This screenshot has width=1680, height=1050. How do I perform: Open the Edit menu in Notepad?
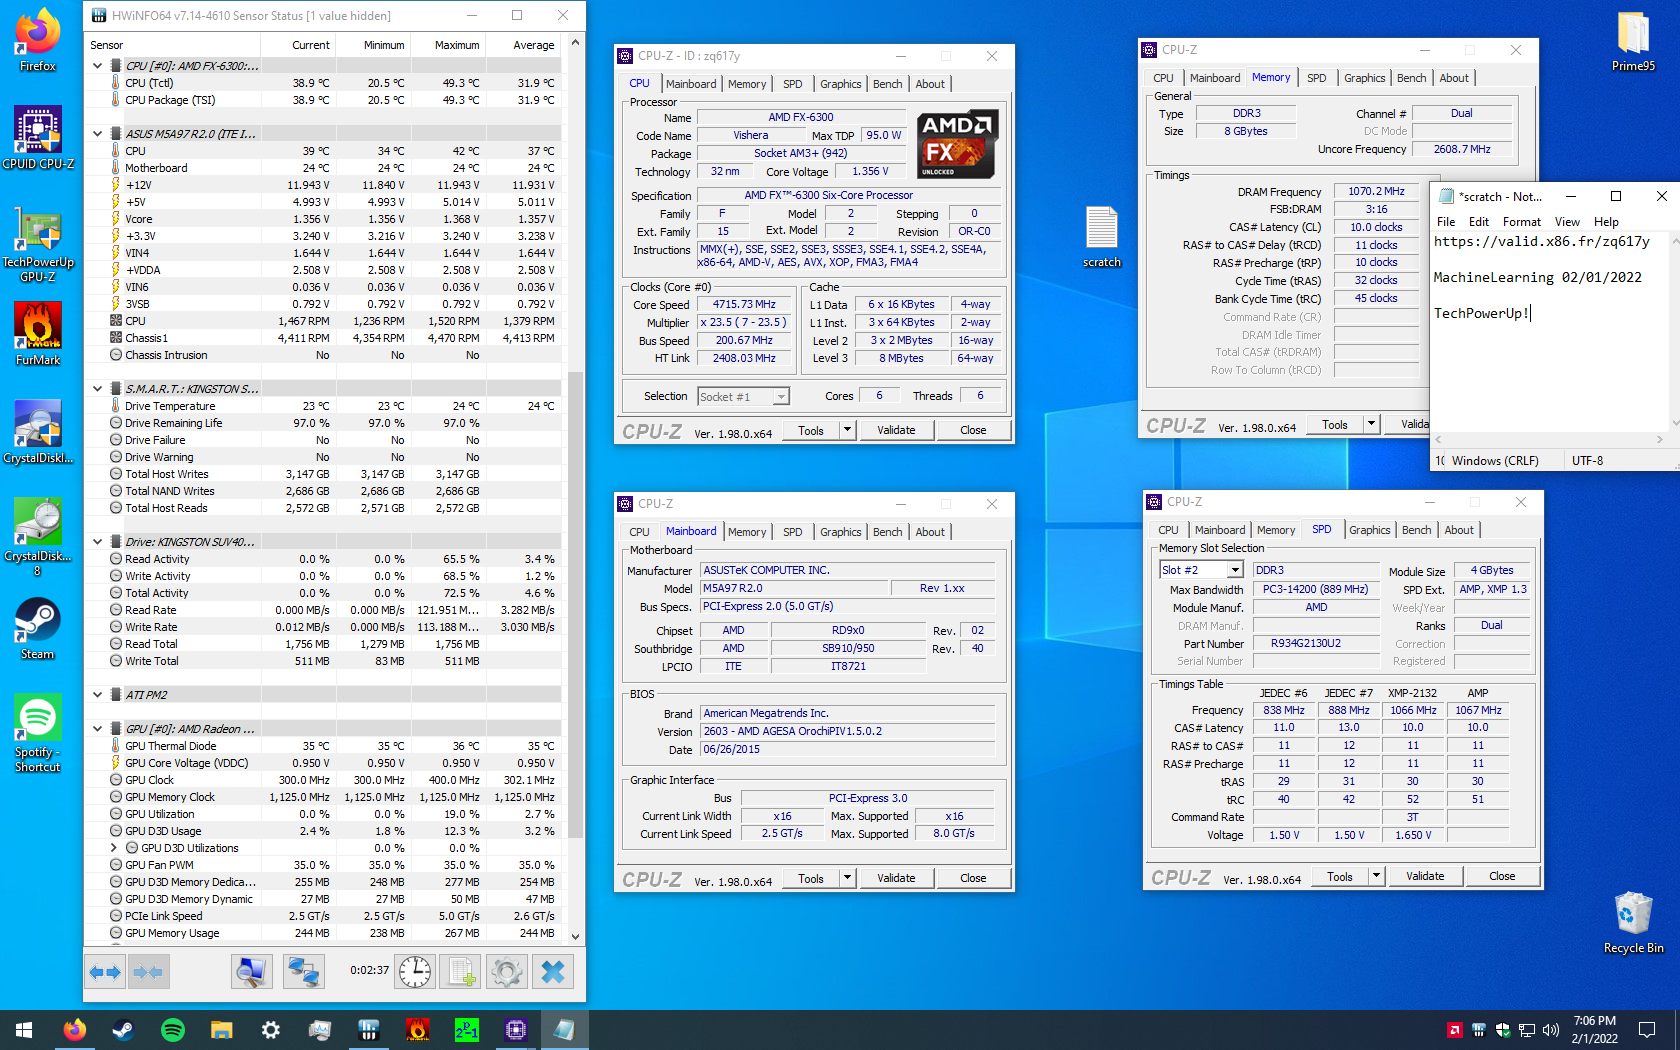(x=1479, y=222)
